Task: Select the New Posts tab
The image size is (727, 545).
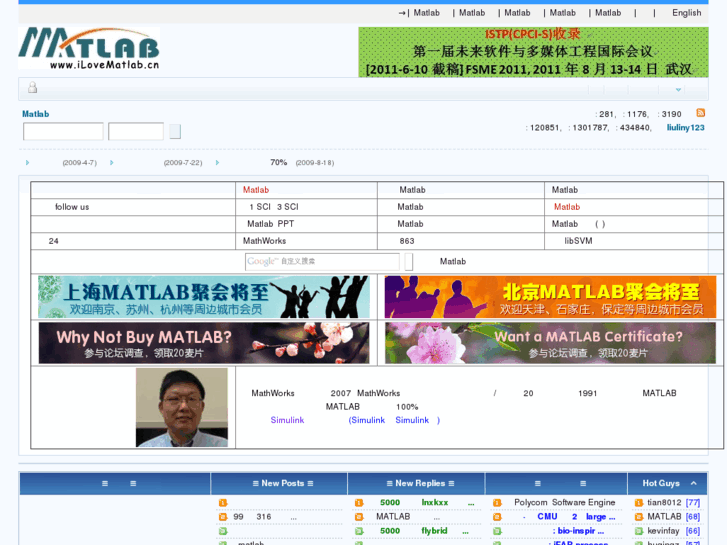Action: [282, 483]
